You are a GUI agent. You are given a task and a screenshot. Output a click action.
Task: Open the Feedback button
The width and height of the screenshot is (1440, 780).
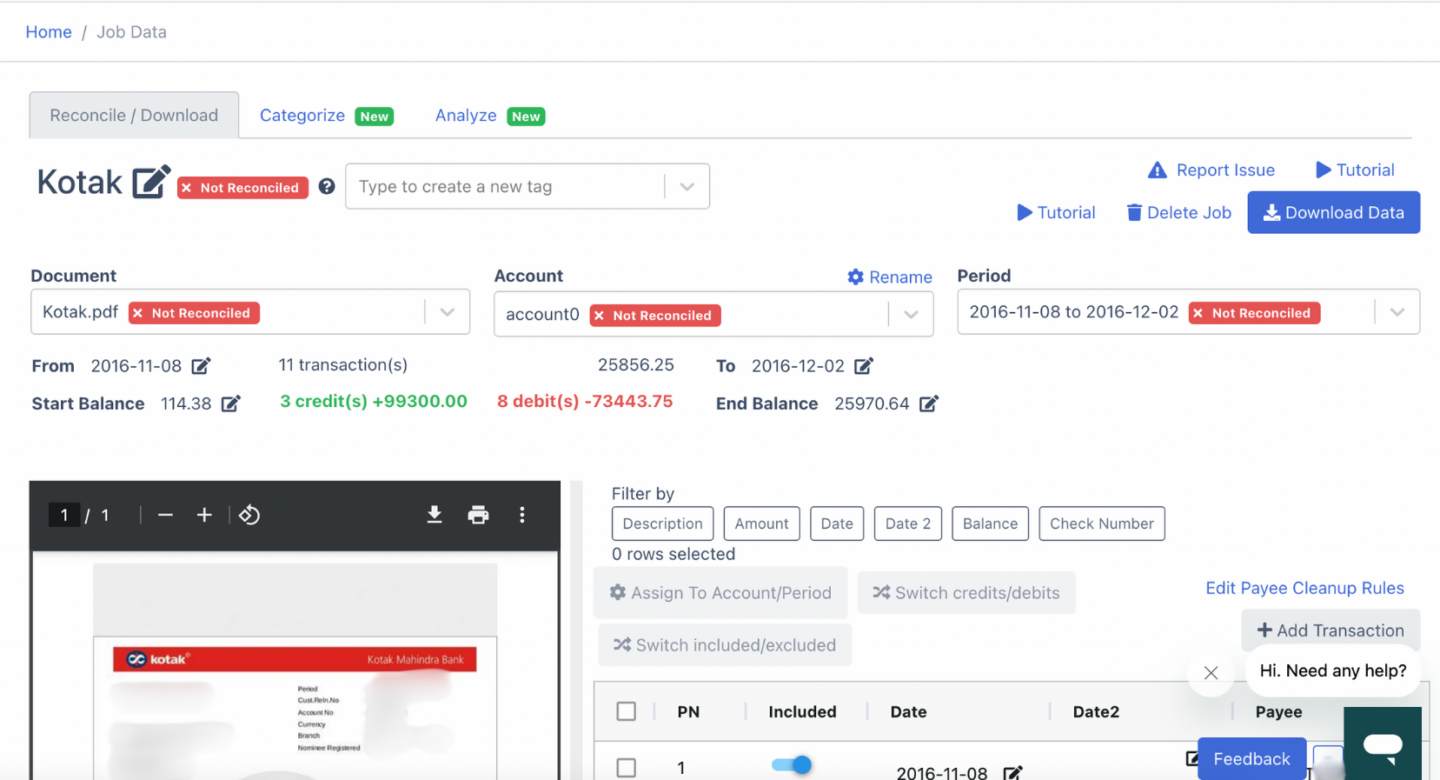(x=1252, y=759)
